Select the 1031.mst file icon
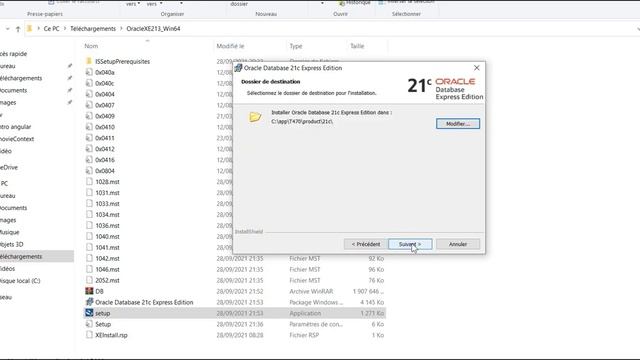Screen dimensions: 640x360 [x=89, y=192]
